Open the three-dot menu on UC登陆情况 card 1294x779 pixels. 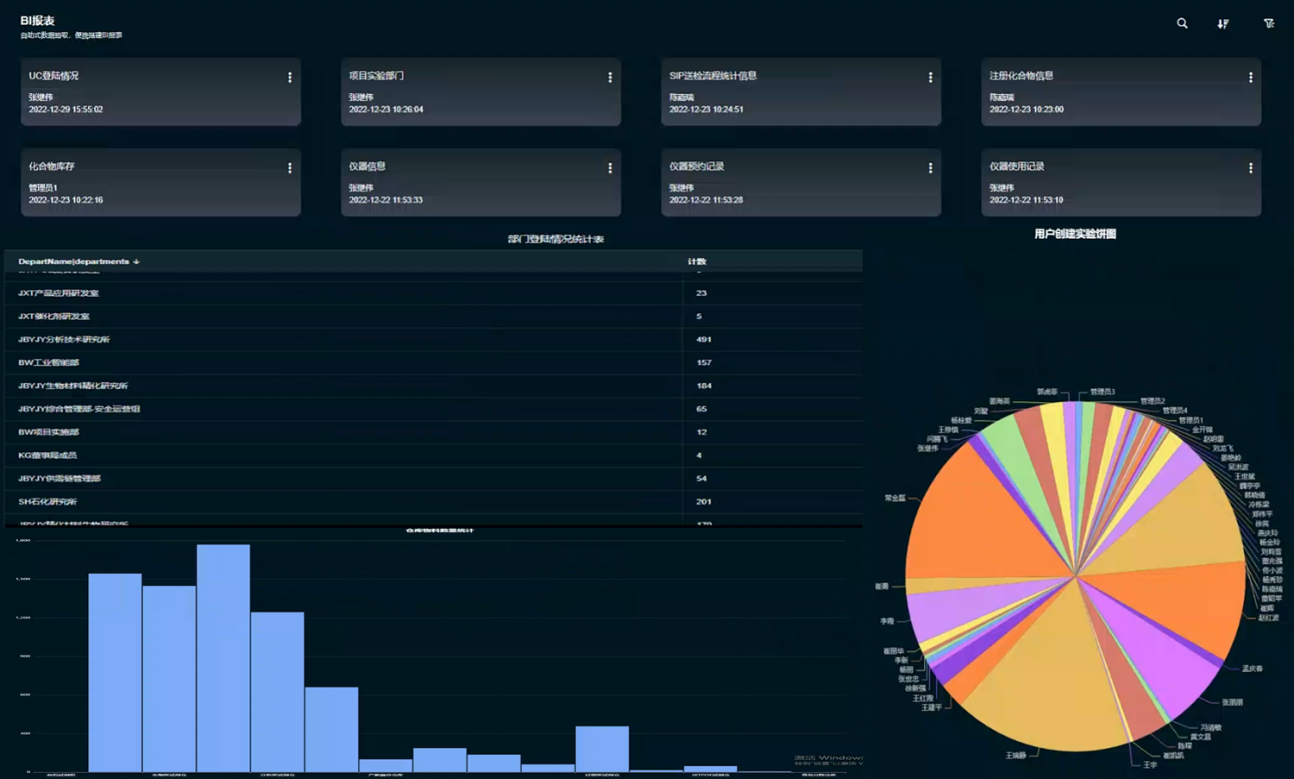[290, 77]
